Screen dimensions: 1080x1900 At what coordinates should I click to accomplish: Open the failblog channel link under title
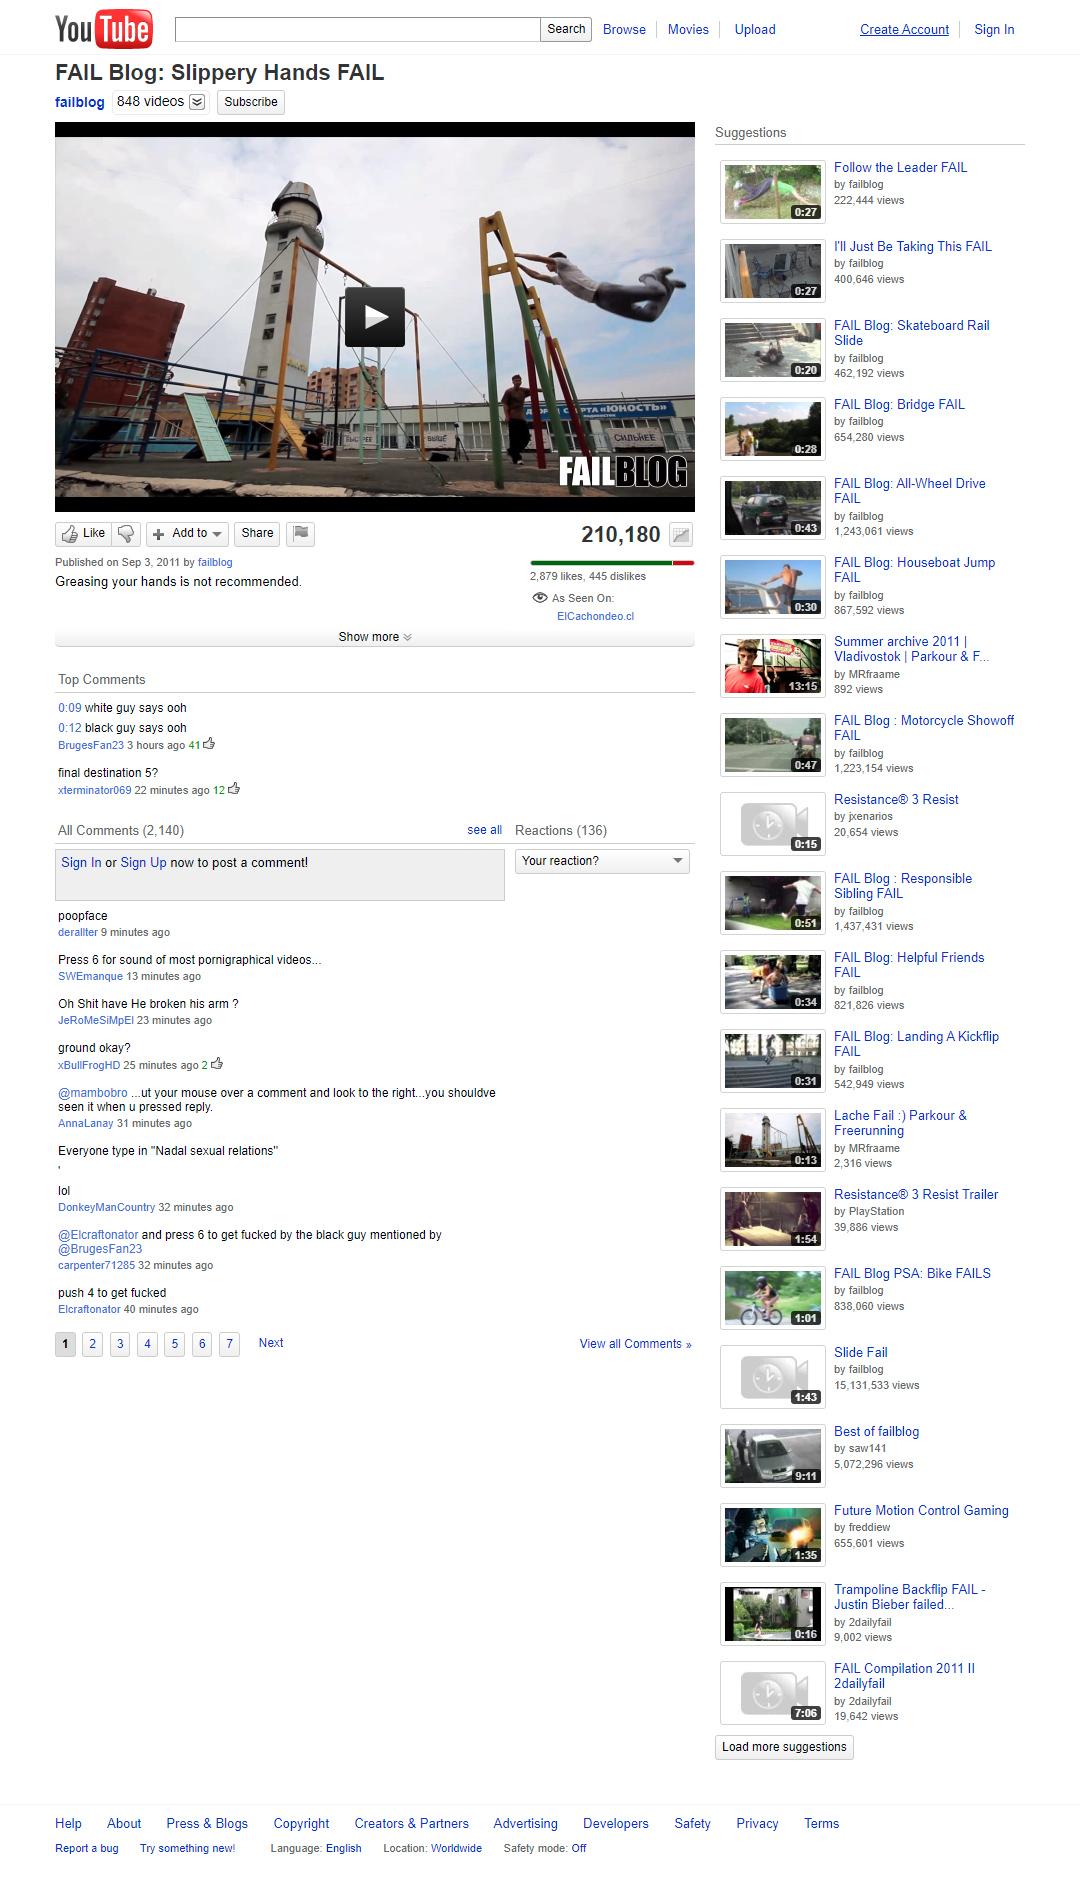coord(80,102)
